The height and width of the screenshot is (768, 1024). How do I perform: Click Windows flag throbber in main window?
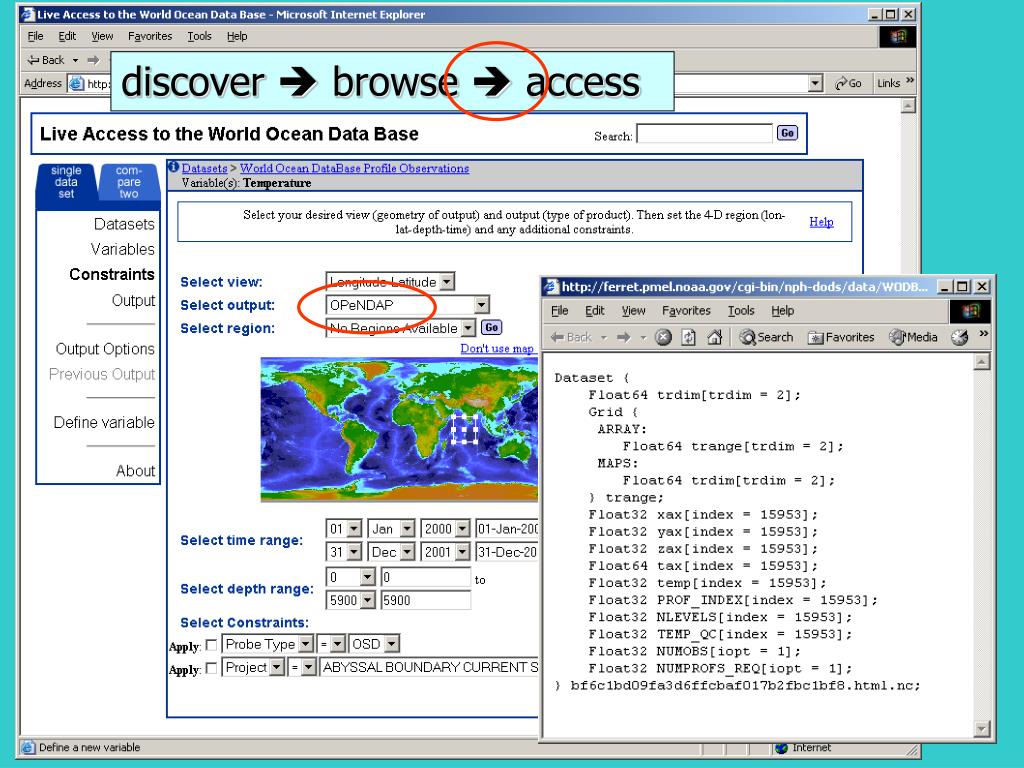[x=898, y=37]
